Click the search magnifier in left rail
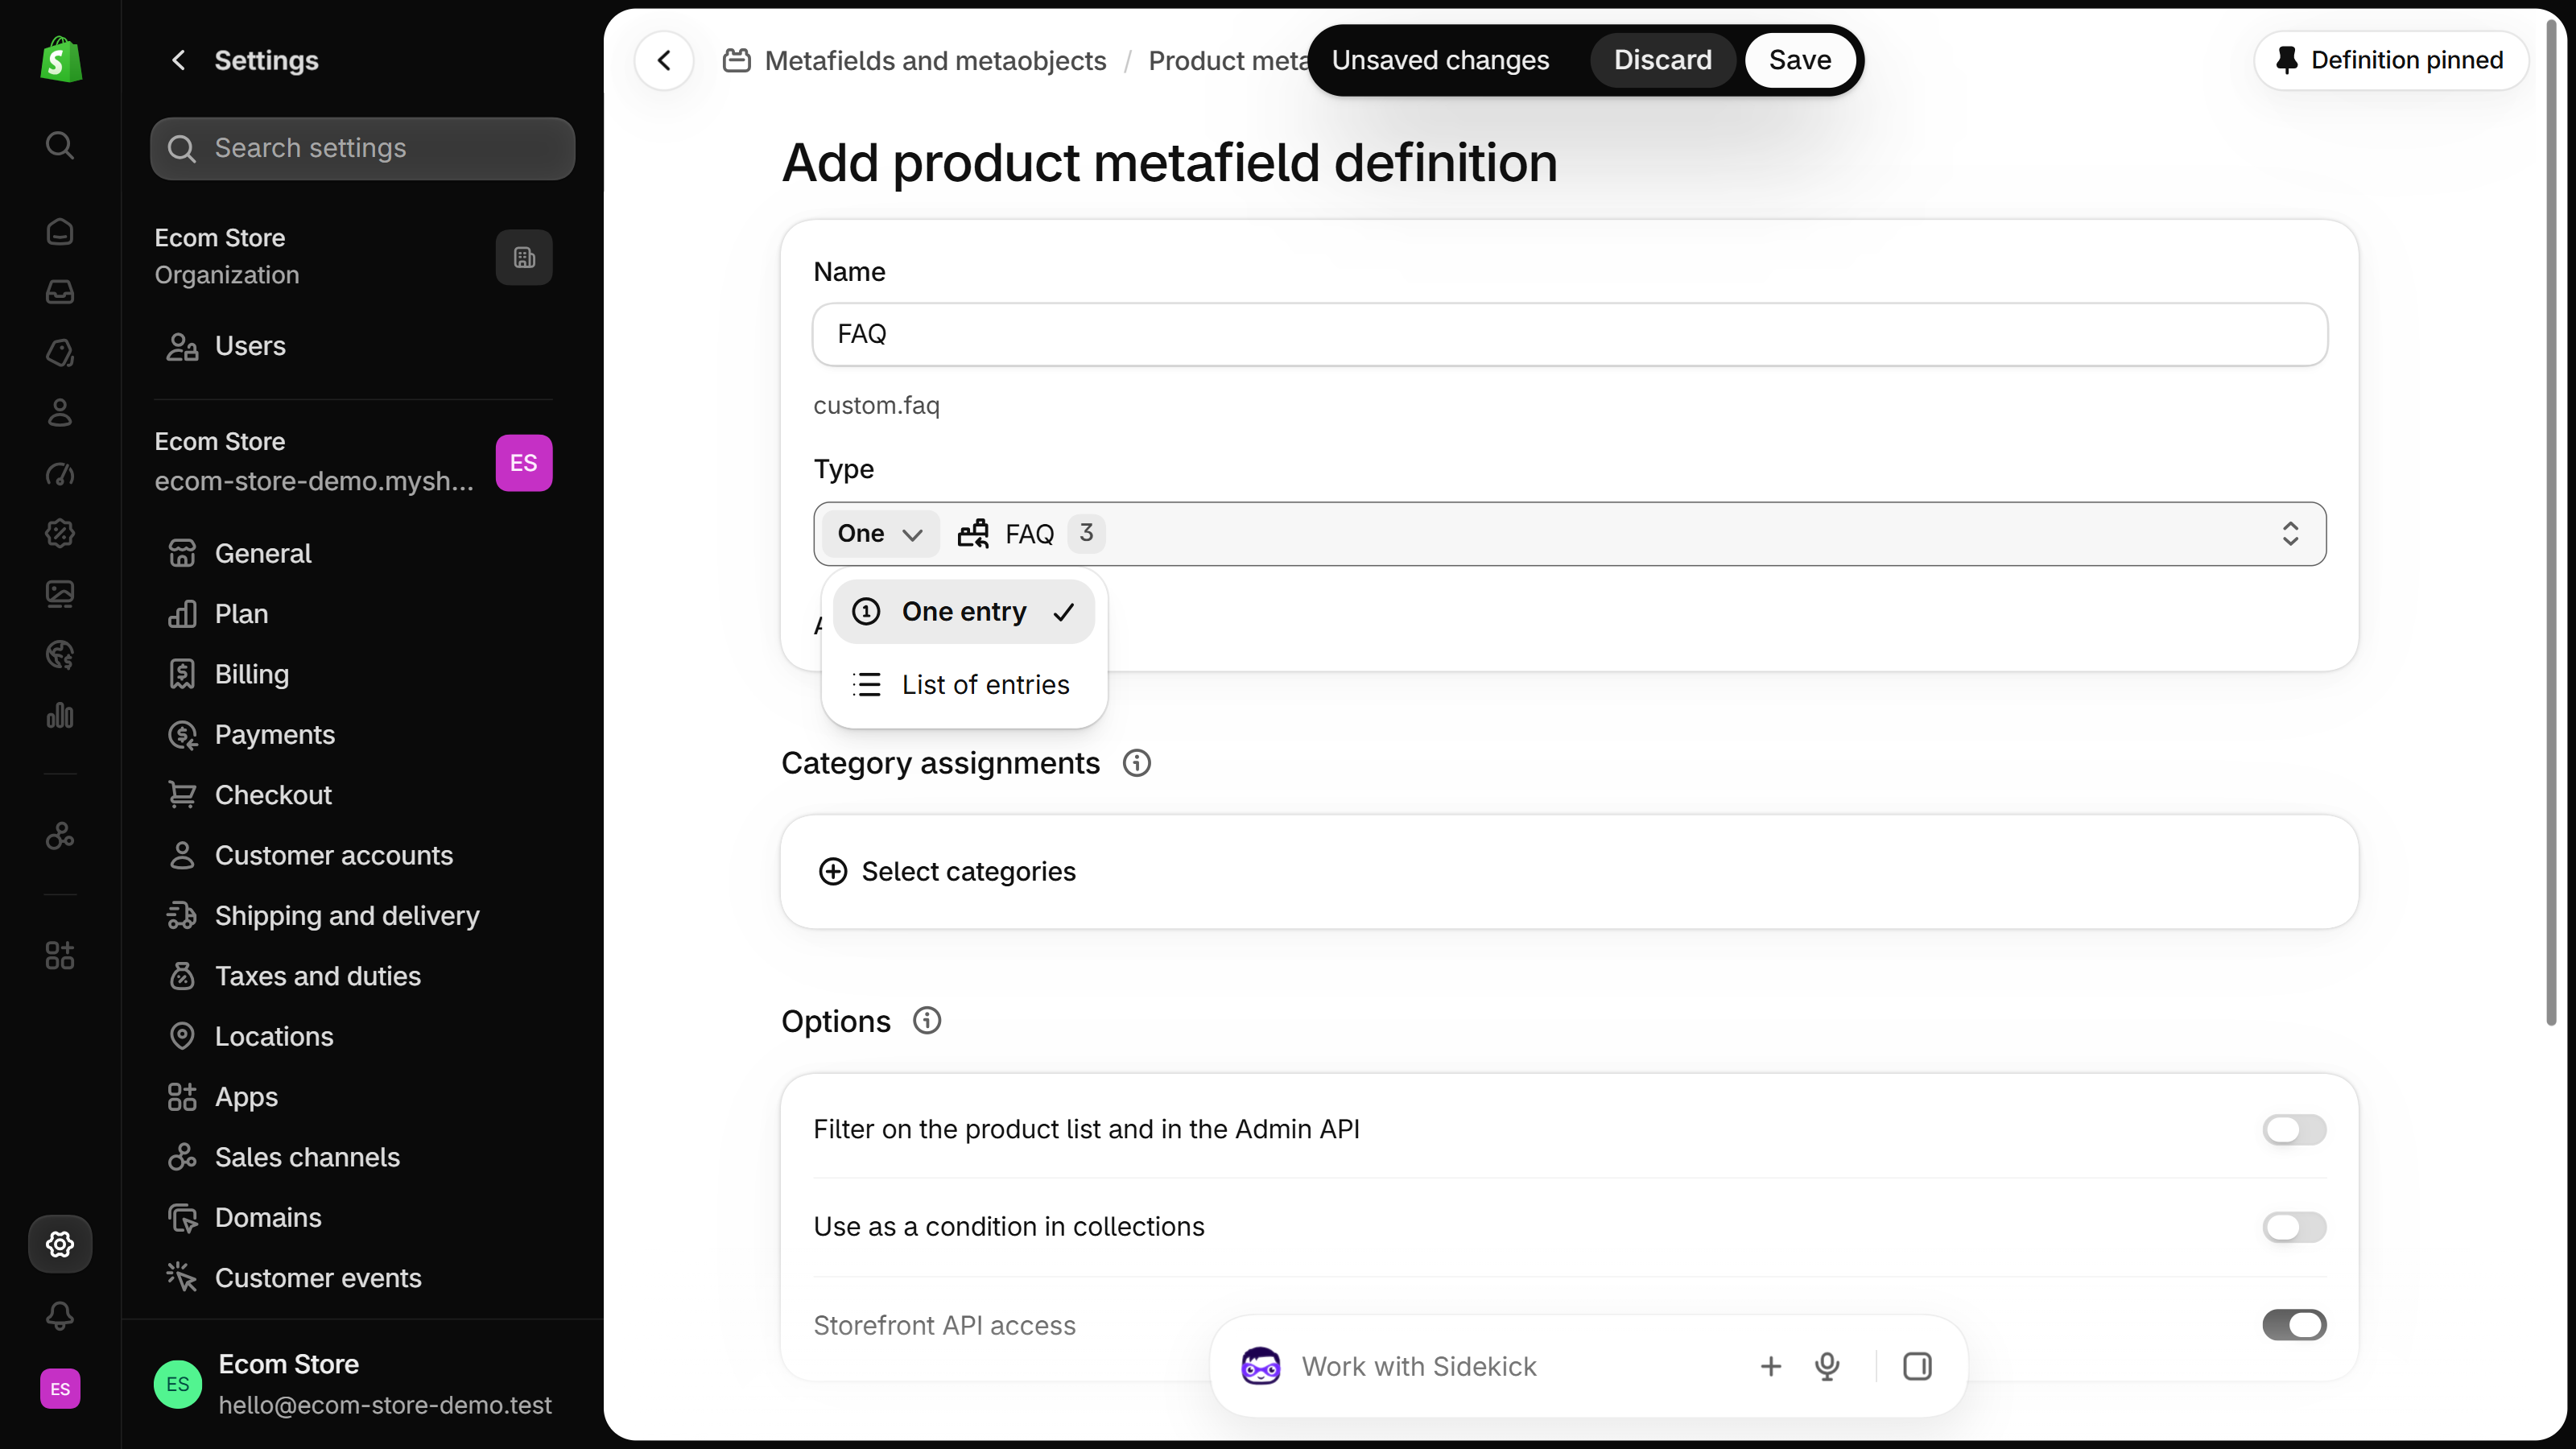The image size is (2576, 1449). click(60, 145)
